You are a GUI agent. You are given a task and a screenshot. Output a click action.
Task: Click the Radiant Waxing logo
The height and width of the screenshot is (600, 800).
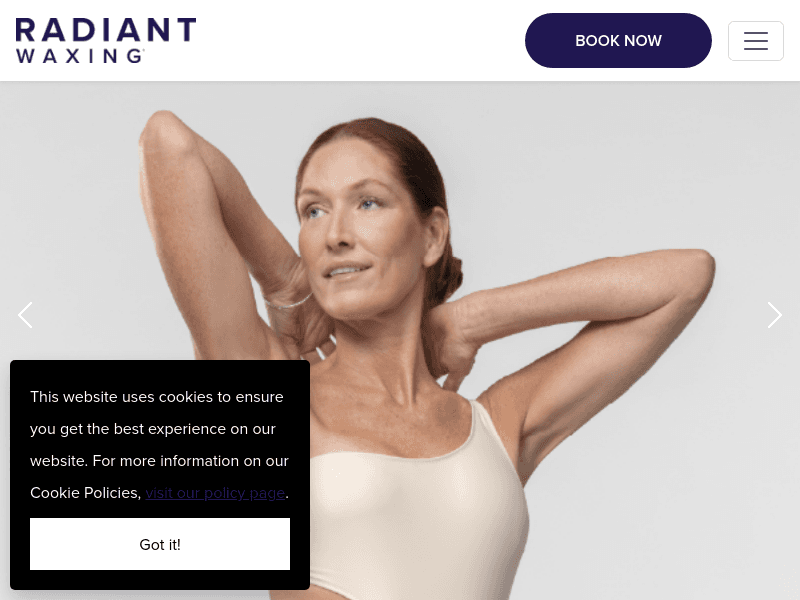click(x=106, y=40)
